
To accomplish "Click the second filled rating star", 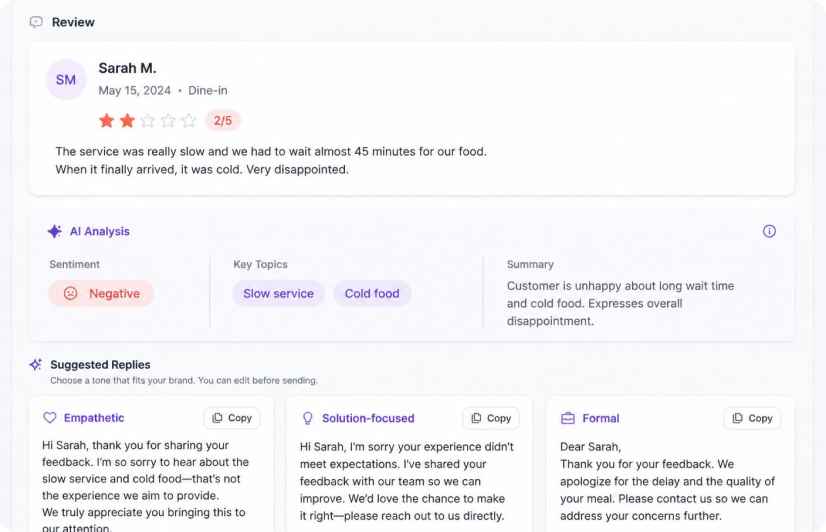I will coord(127,121).
